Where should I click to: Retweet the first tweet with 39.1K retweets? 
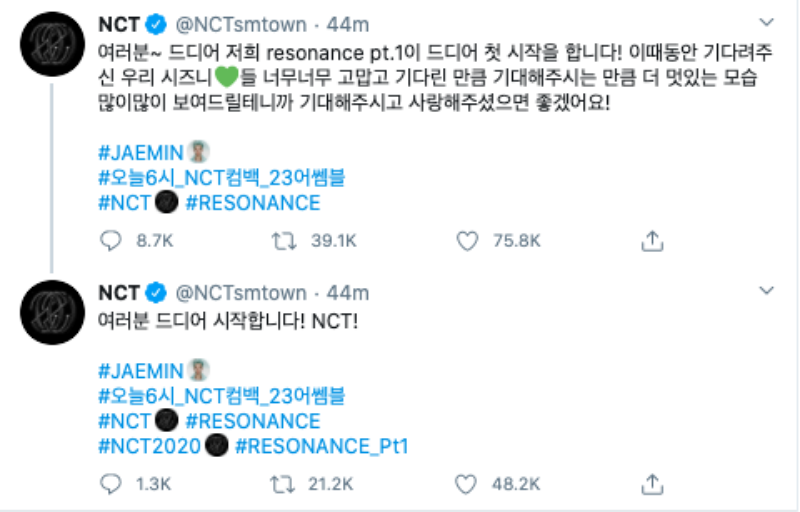pos(282,240)
